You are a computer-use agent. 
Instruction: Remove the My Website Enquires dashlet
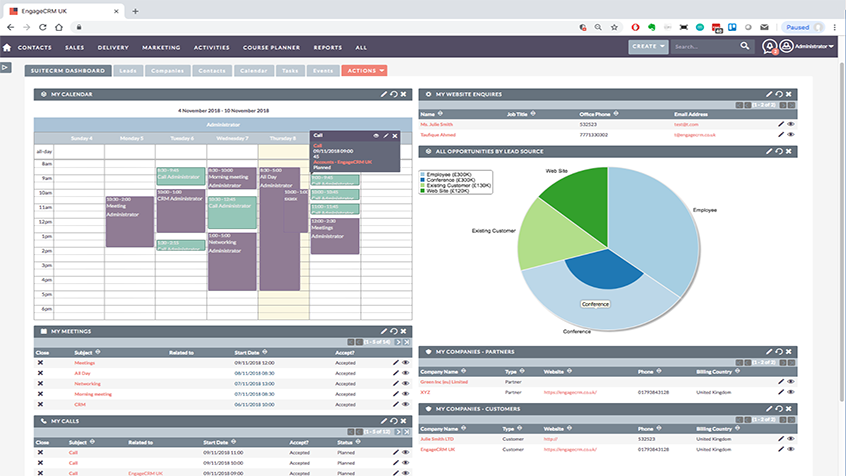point(788,94)
